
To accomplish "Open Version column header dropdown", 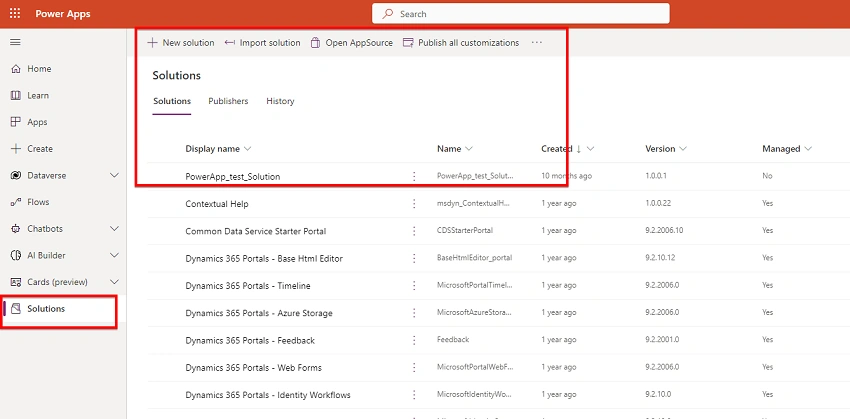I will [683, 149].
